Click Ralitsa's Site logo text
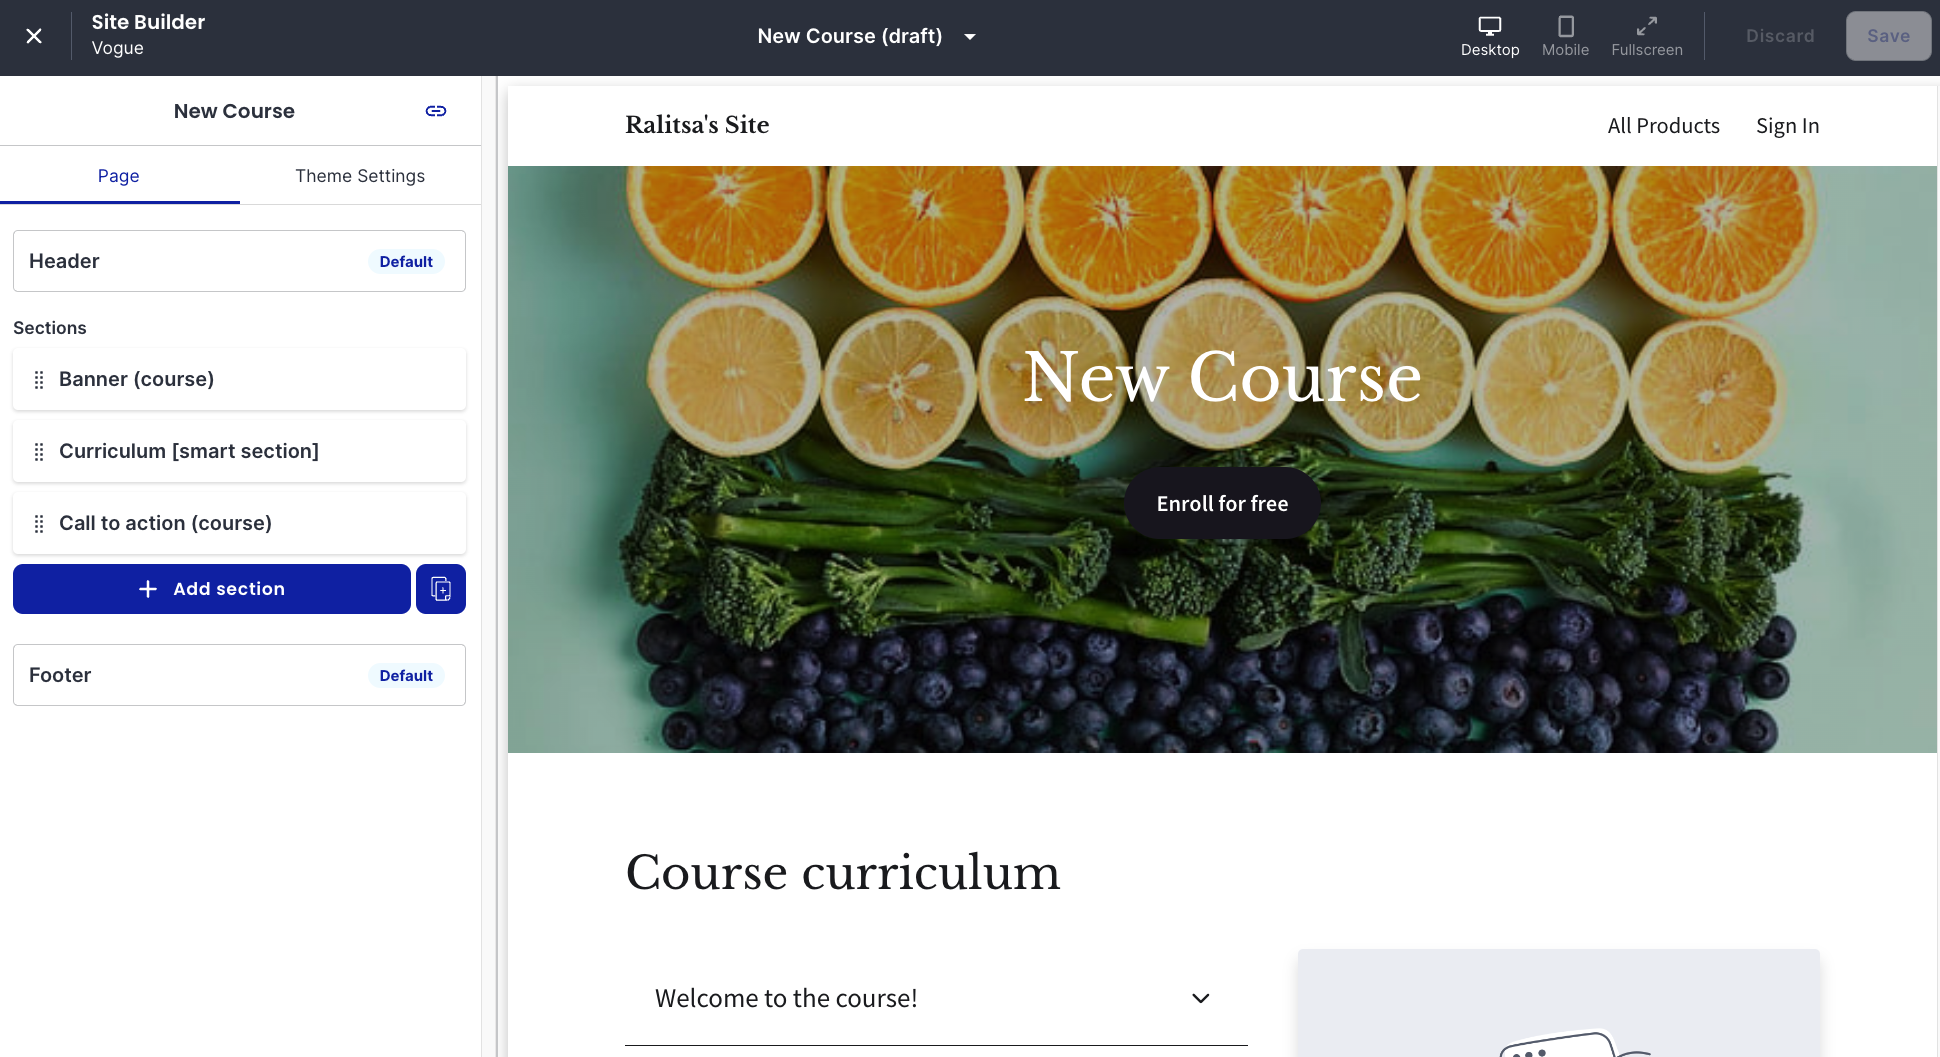Image resolution: width=1940 pixels, height=1057 pixels. (x=697, y=125)
